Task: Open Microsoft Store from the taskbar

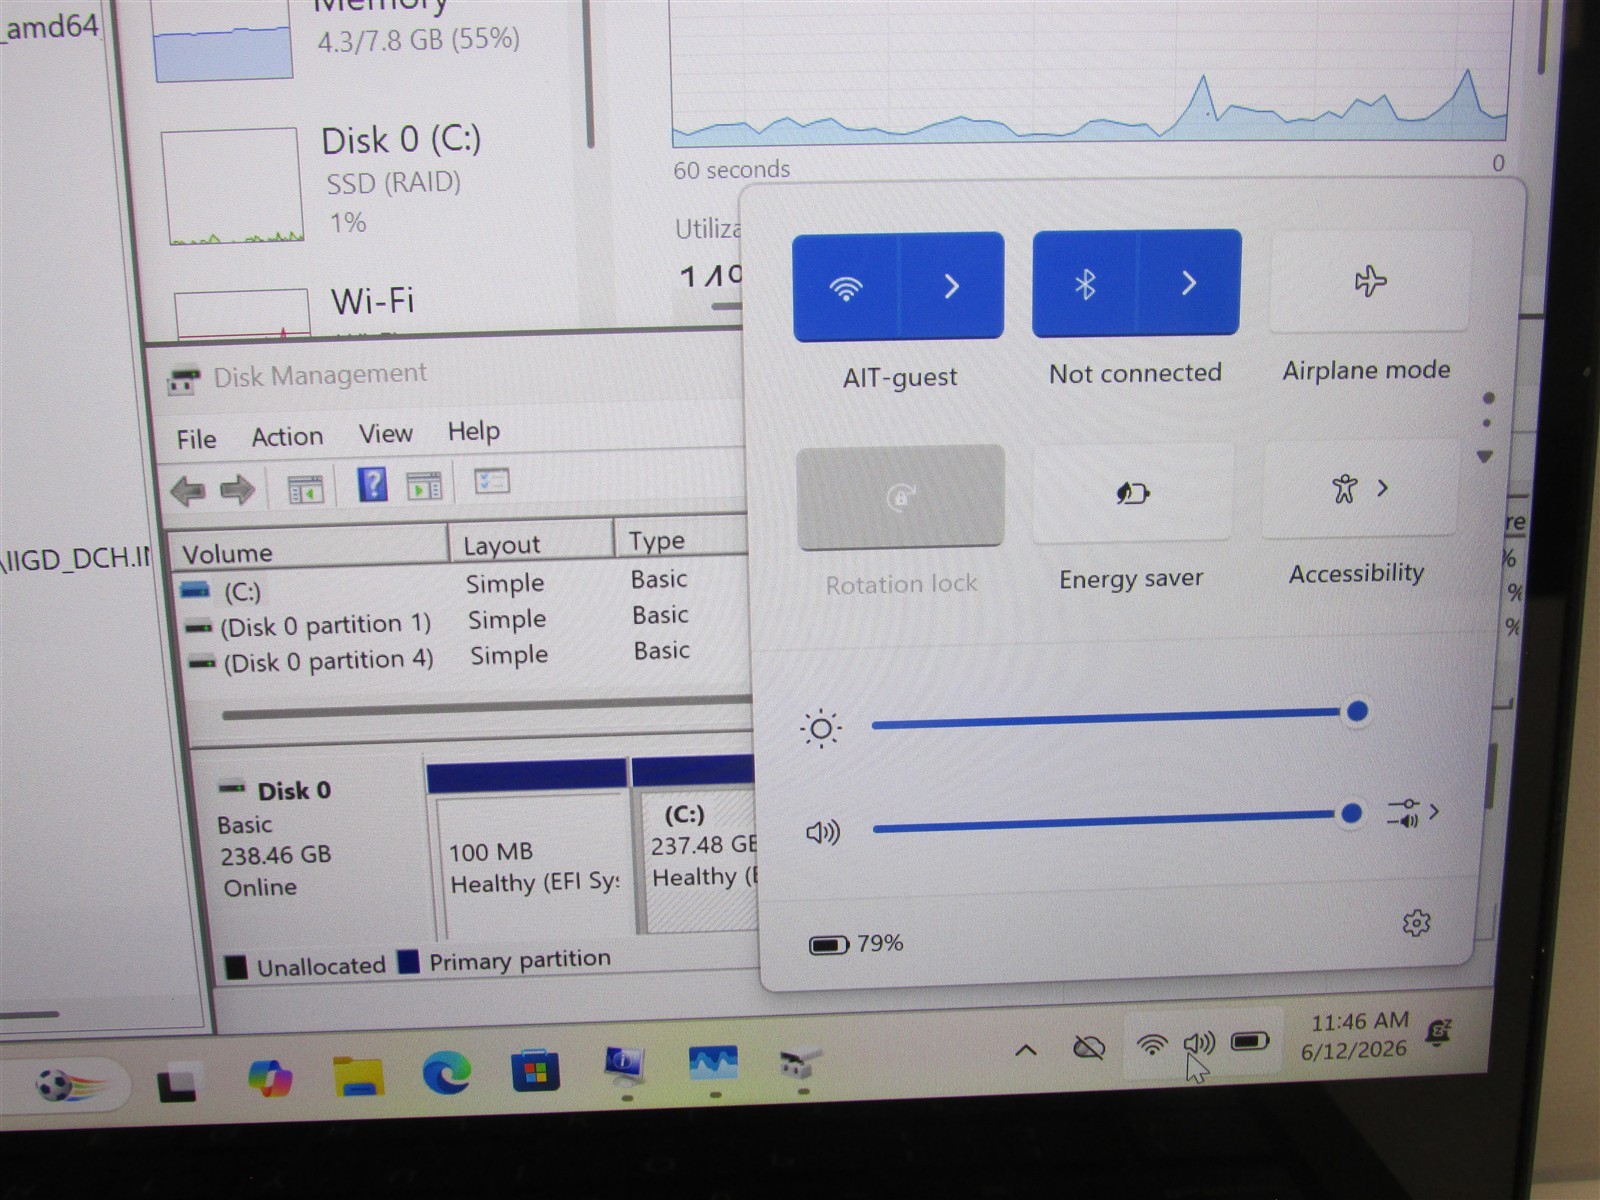Action: 535,1072
